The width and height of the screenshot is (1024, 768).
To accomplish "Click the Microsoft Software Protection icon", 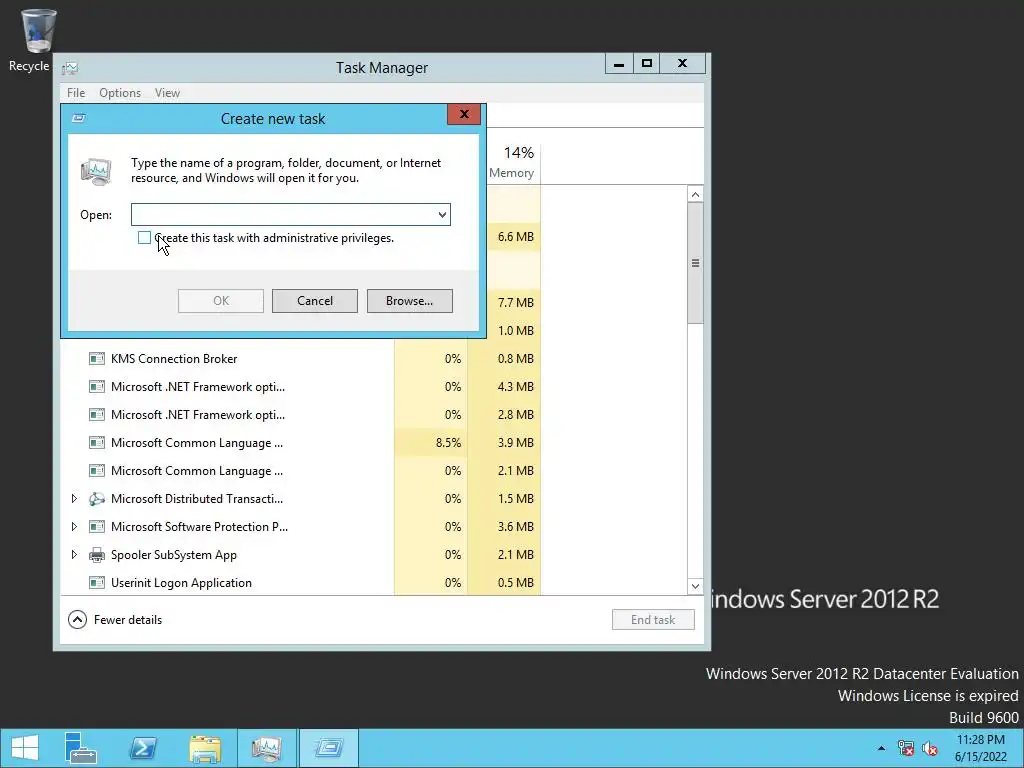I will click(x=97, y=527).
